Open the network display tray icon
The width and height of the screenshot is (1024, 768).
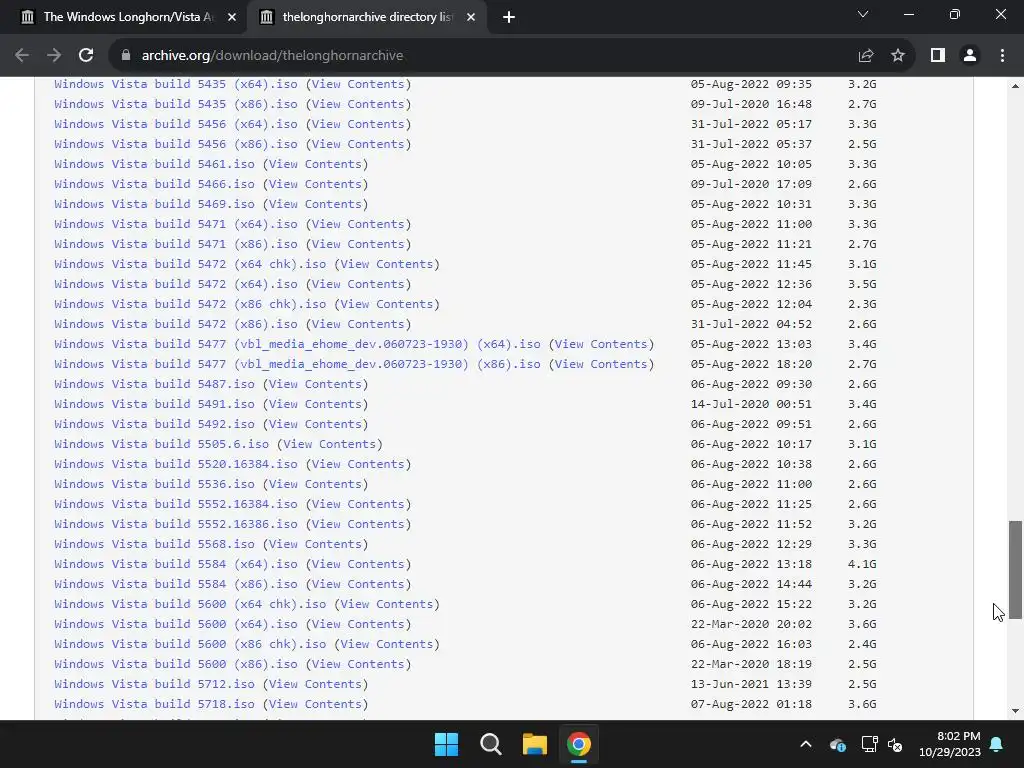pos(869,744)
